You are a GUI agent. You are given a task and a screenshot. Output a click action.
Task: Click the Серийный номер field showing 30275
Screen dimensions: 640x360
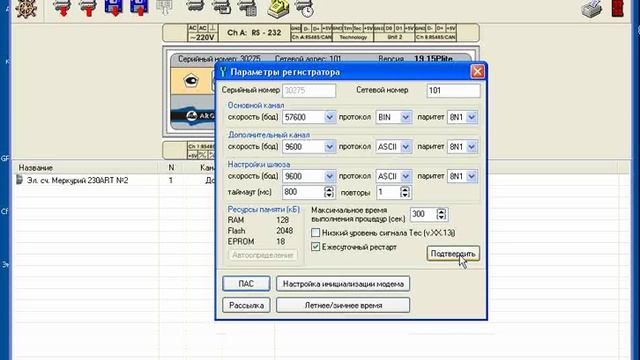309,91
